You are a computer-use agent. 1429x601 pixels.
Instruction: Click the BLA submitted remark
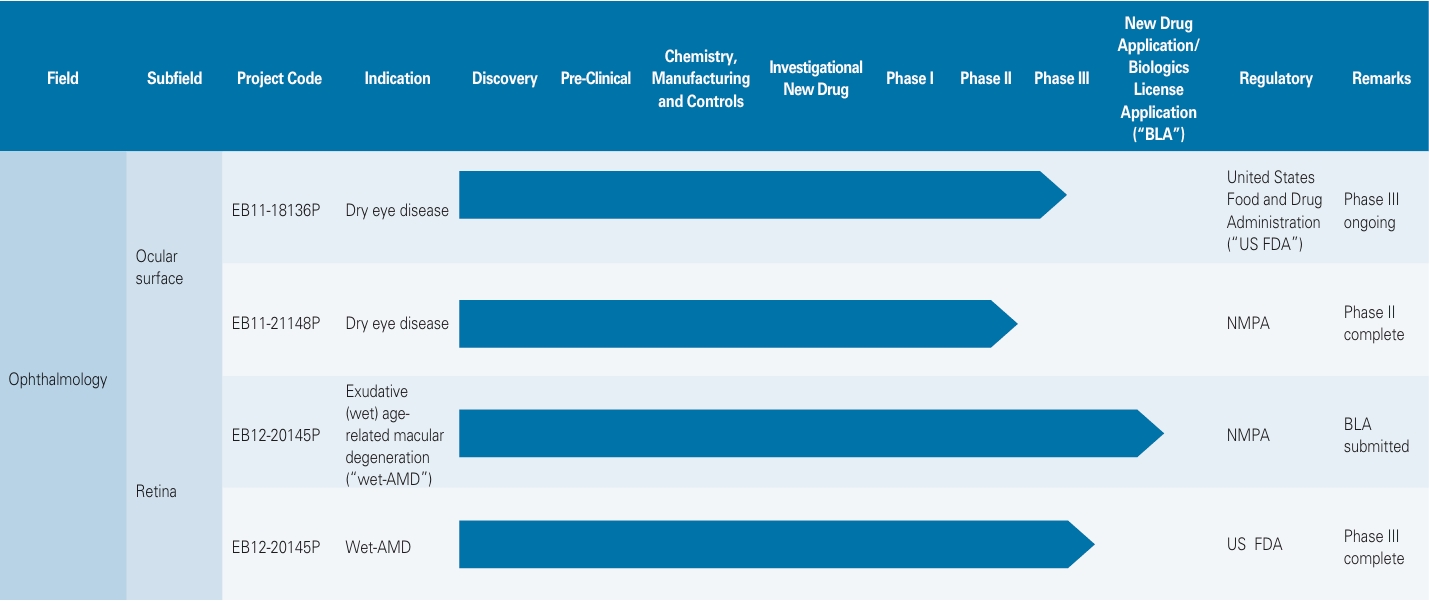(x=1376, y=435)
